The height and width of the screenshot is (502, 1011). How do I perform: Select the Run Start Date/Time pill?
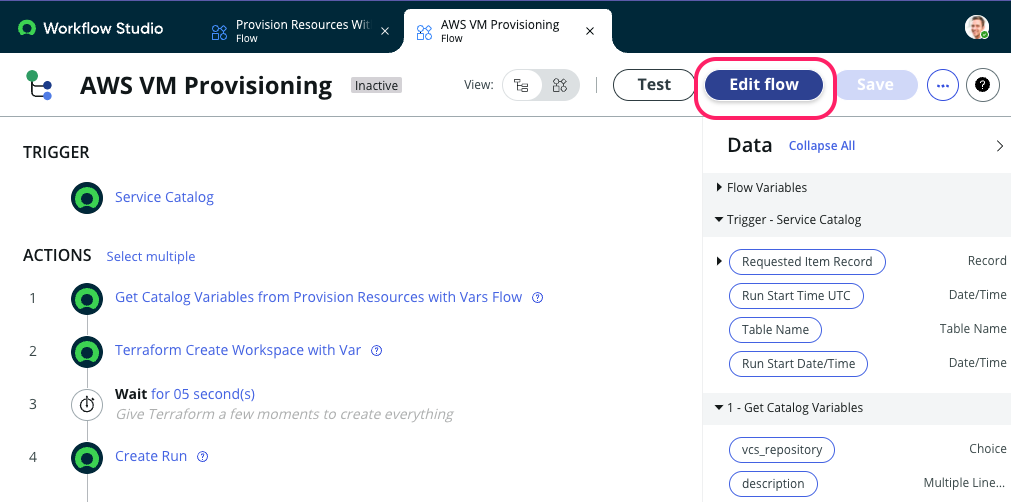click(x=798, y=363)
